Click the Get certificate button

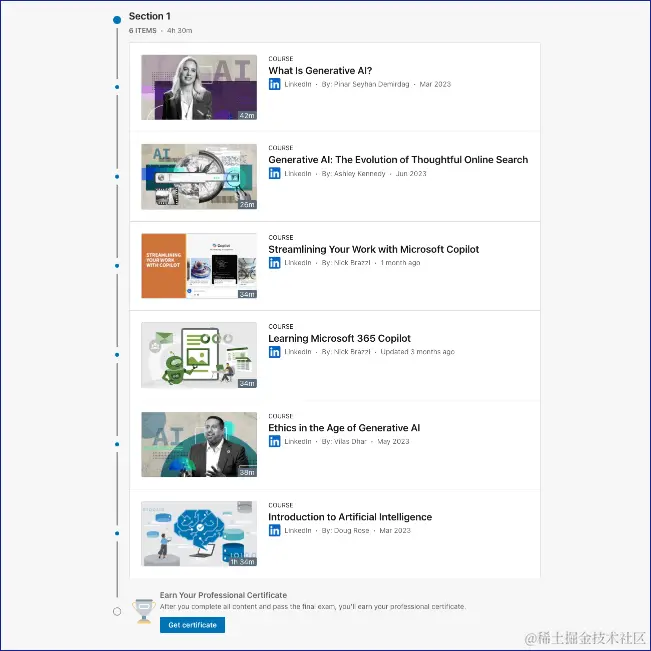(x=192, y=625)
